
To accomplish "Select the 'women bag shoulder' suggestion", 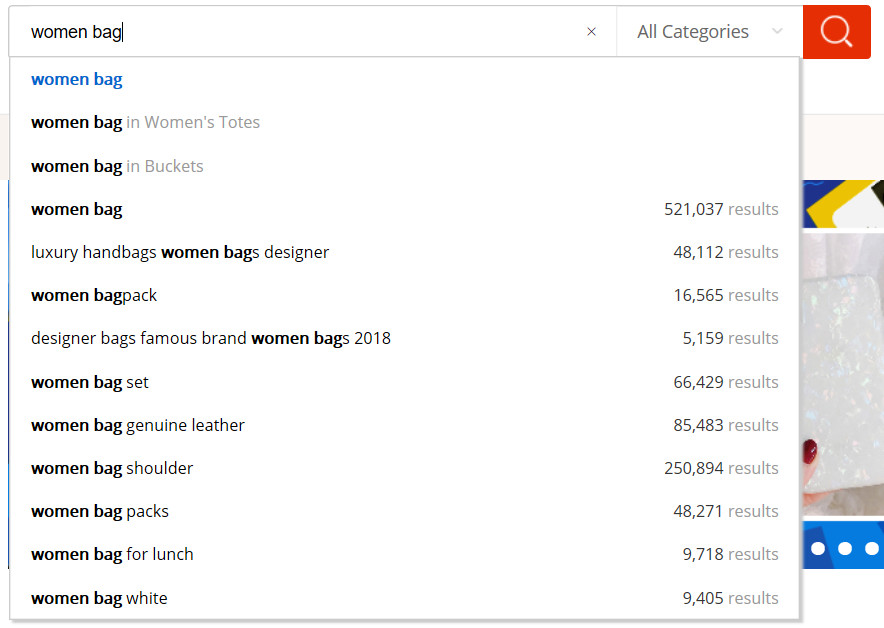I will pos(112,468).
